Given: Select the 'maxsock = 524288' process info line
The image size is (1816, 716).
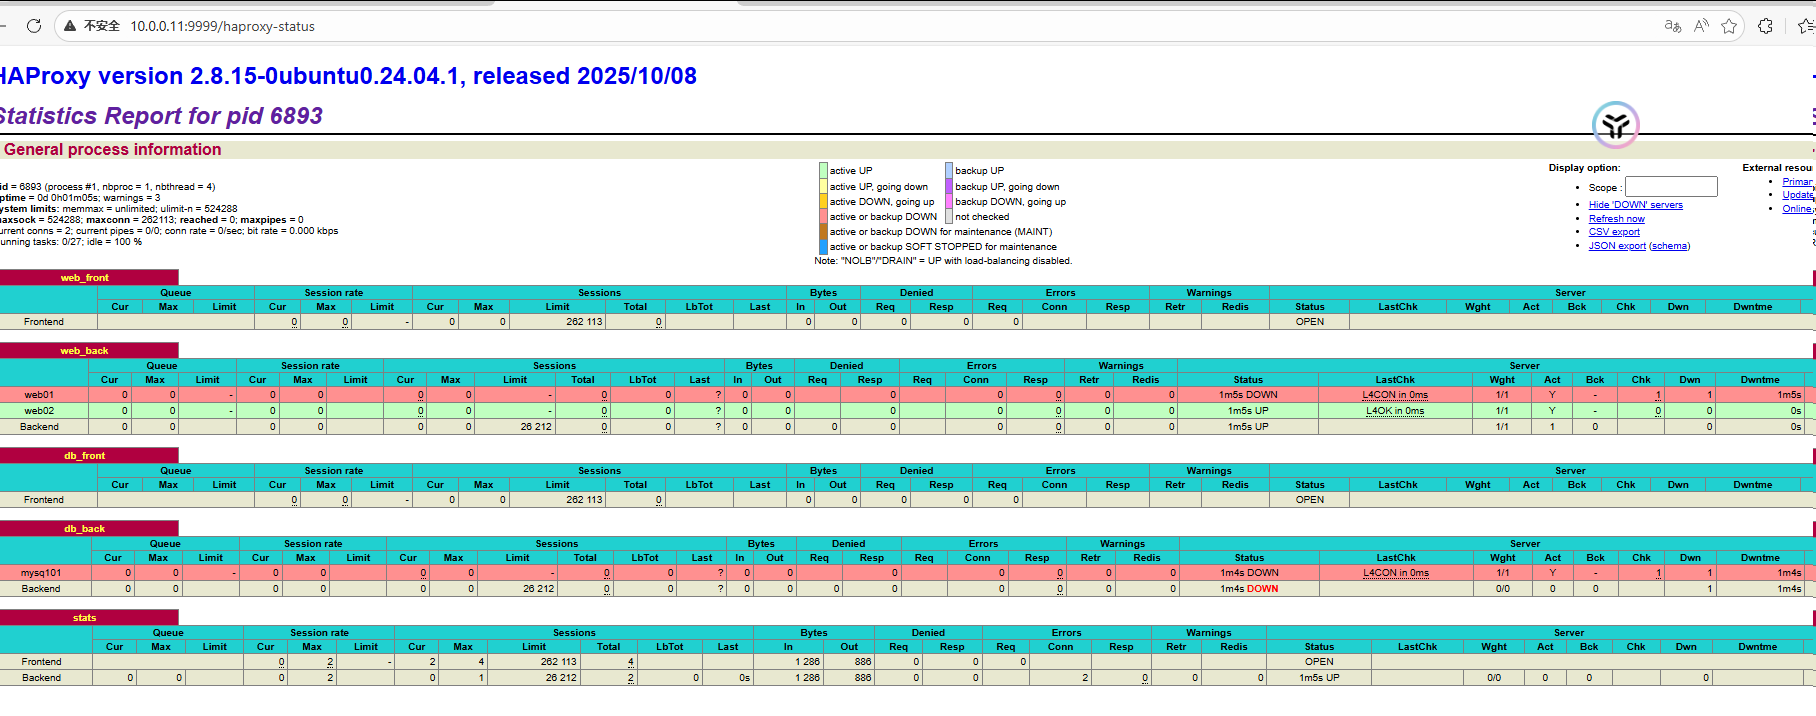Looking at the screenshot, I should pyautogui.click(x=151, y=220).
